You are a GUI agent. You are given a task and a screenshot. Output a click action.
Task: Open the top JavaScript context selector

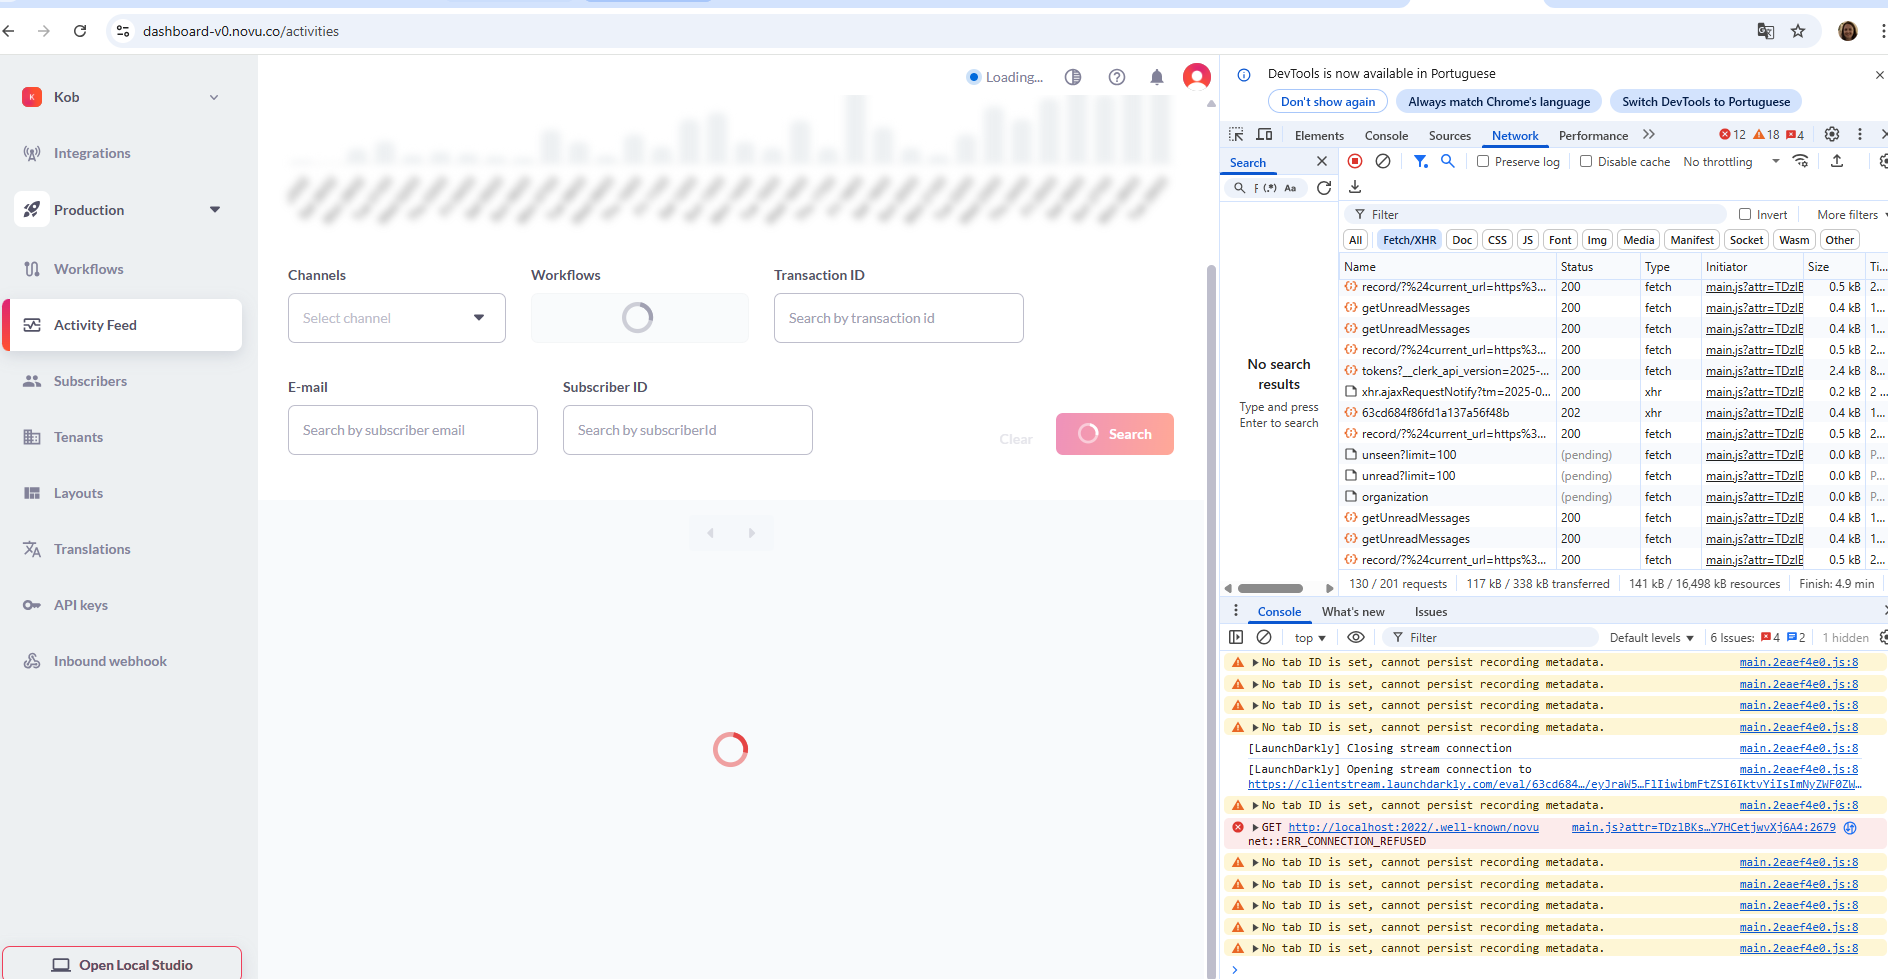pos(1309,638)
